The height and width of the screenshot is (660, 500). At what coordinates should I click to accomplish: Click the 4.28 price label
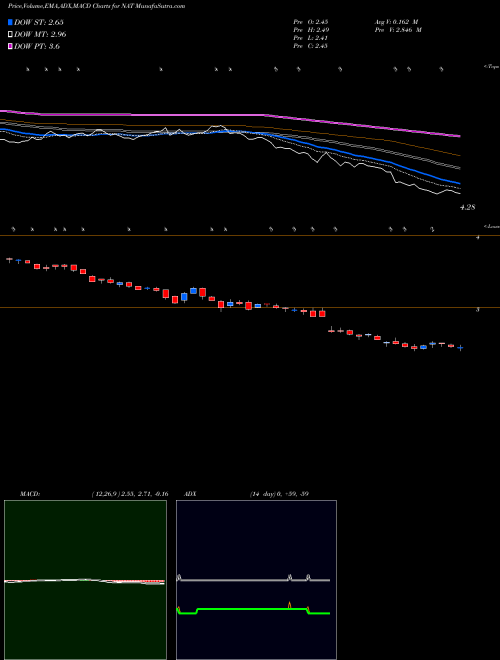(x=468, y=207)
